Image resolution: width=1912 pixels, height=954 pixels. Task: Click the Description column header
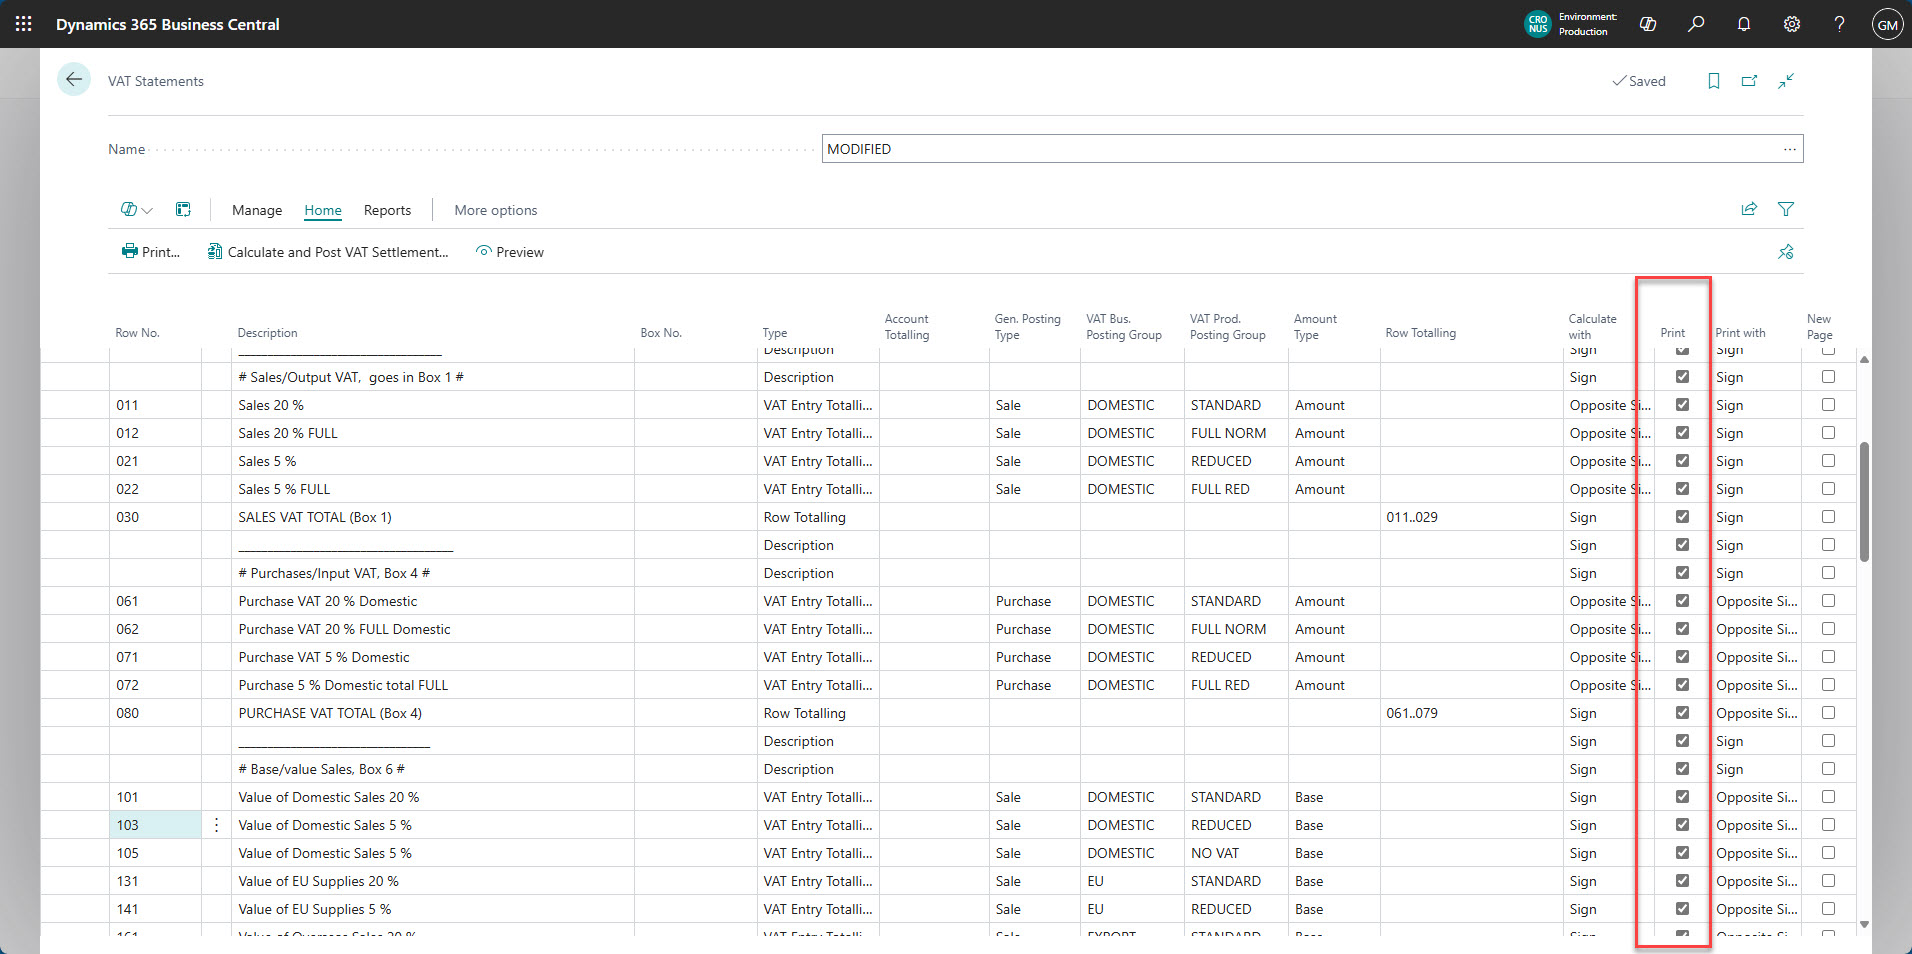point(267,333)
